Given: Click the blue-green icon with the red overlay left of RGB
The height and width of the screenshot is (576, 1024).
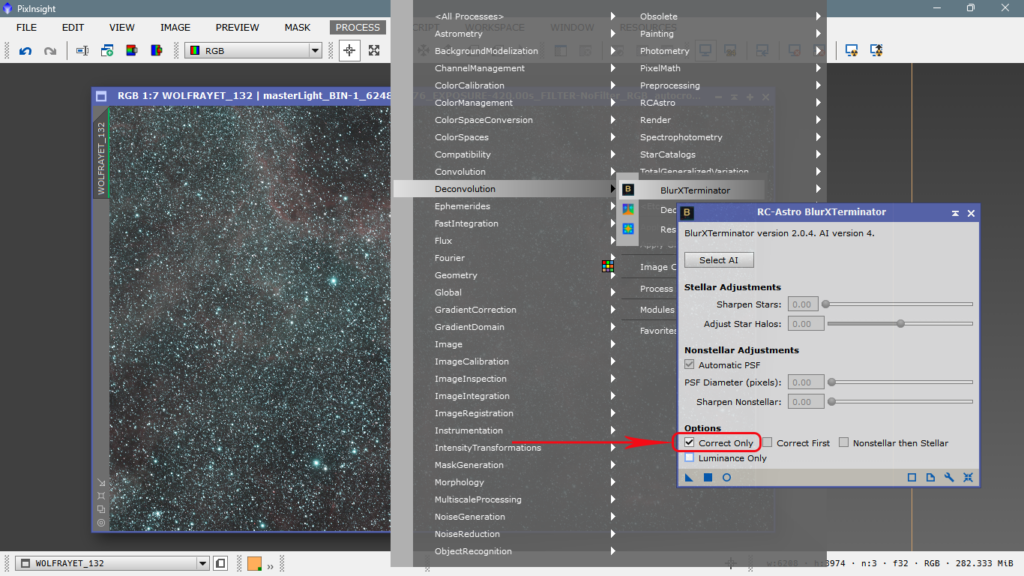Looking at the screenshot, I should 157,50.
